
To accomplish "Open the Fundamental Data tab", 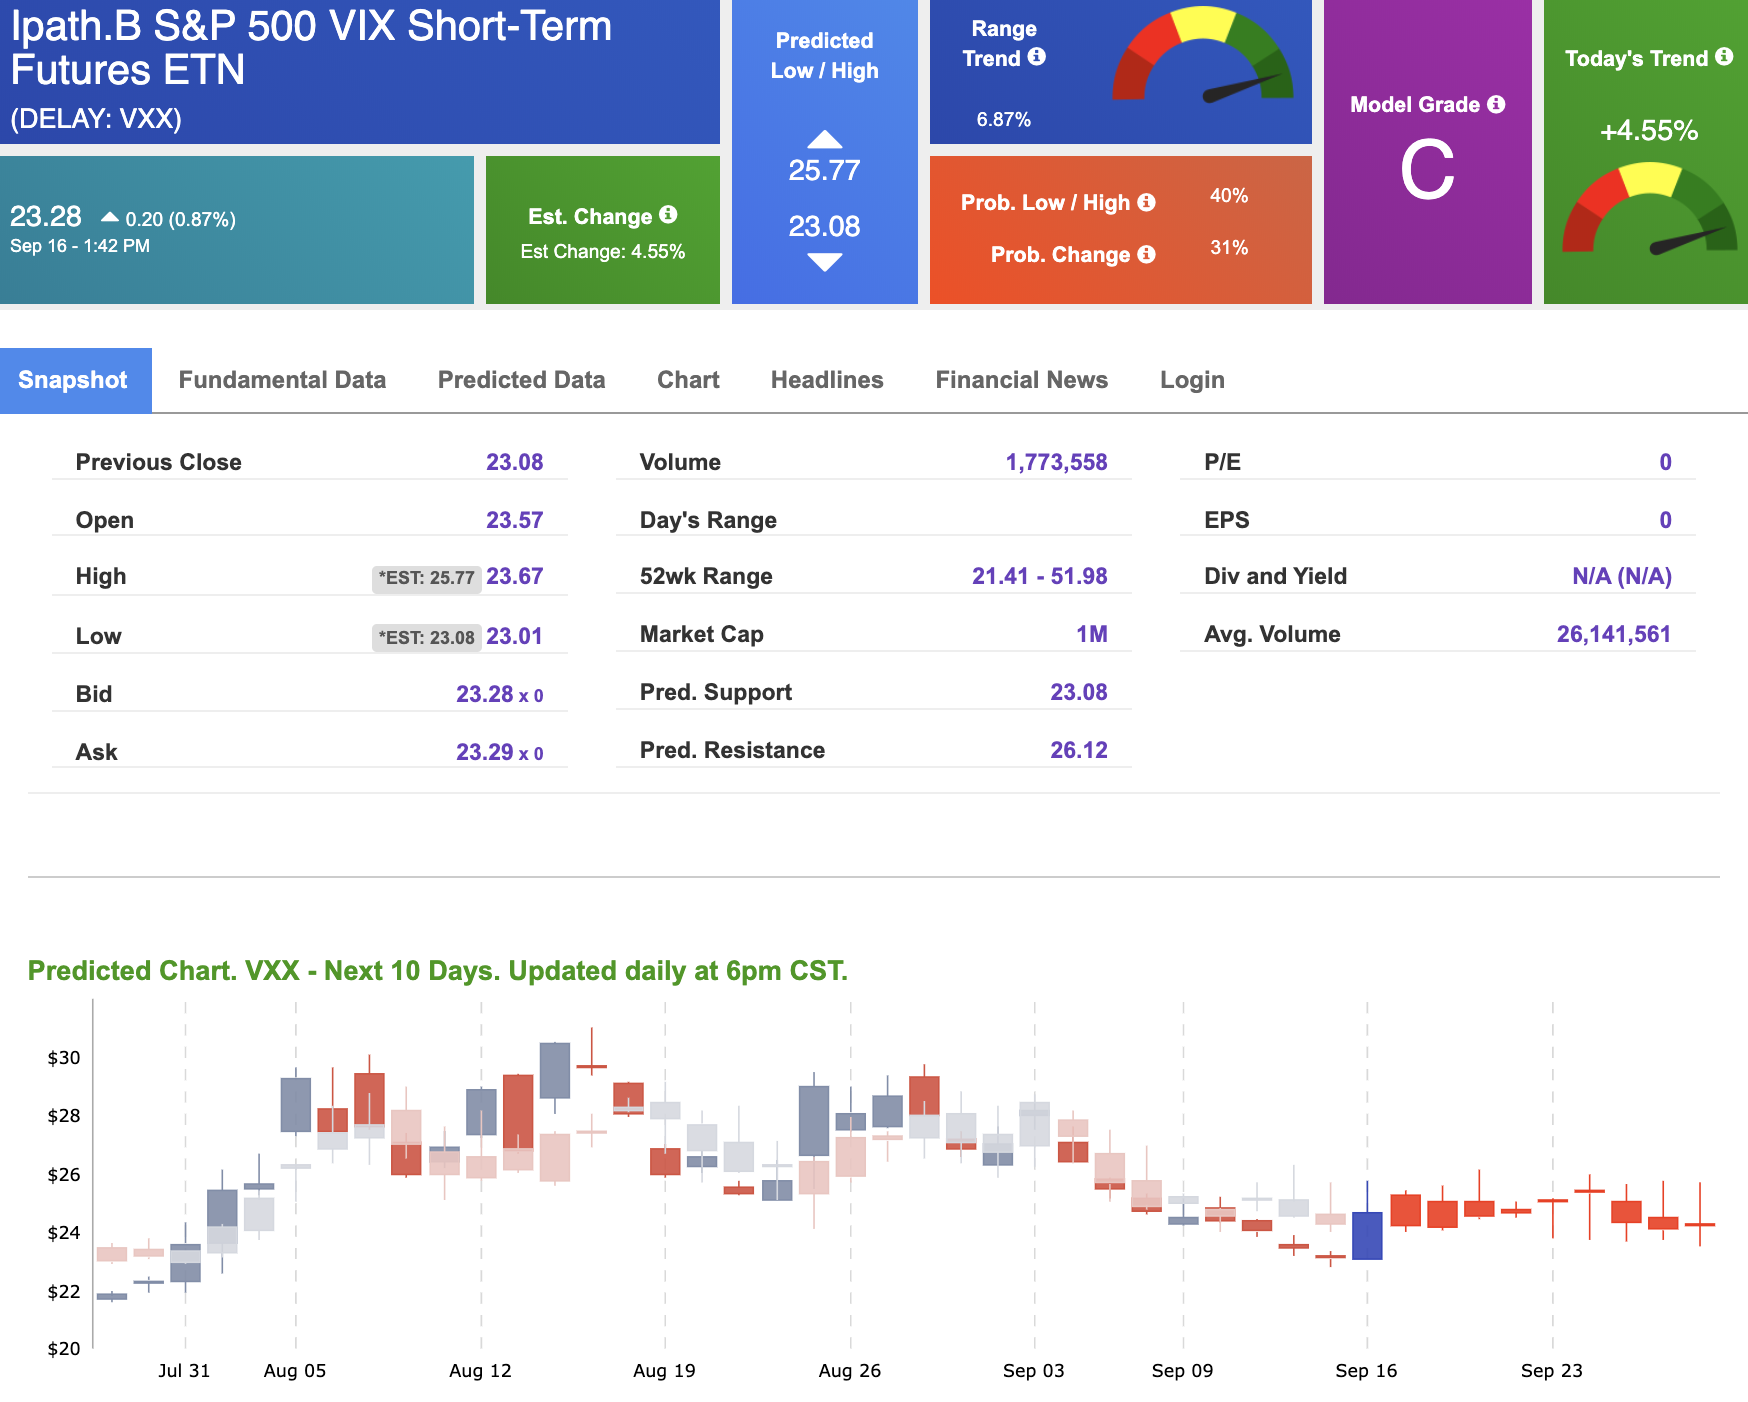I will tap(282, 380).
